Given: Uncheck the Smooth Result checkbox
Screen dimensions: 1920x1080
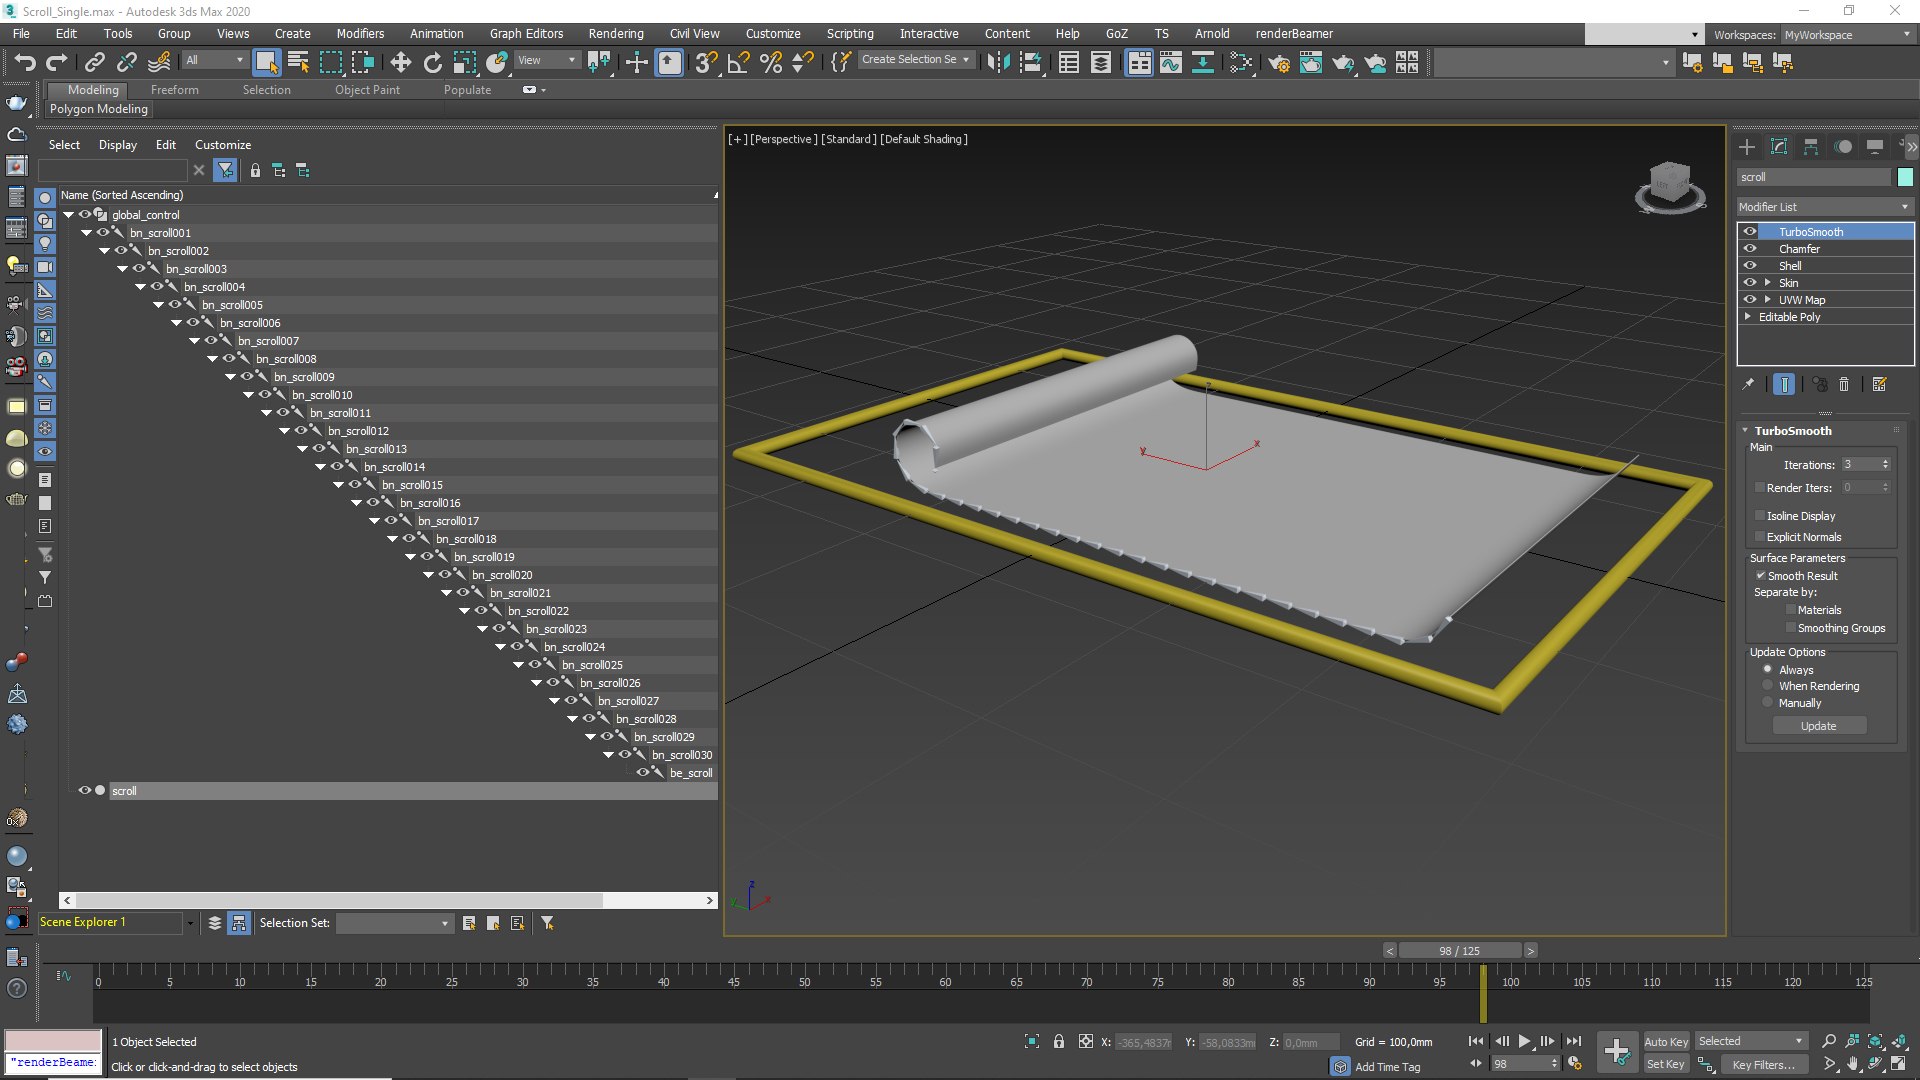Looking at the screenshot, I should click(1760, 575).
